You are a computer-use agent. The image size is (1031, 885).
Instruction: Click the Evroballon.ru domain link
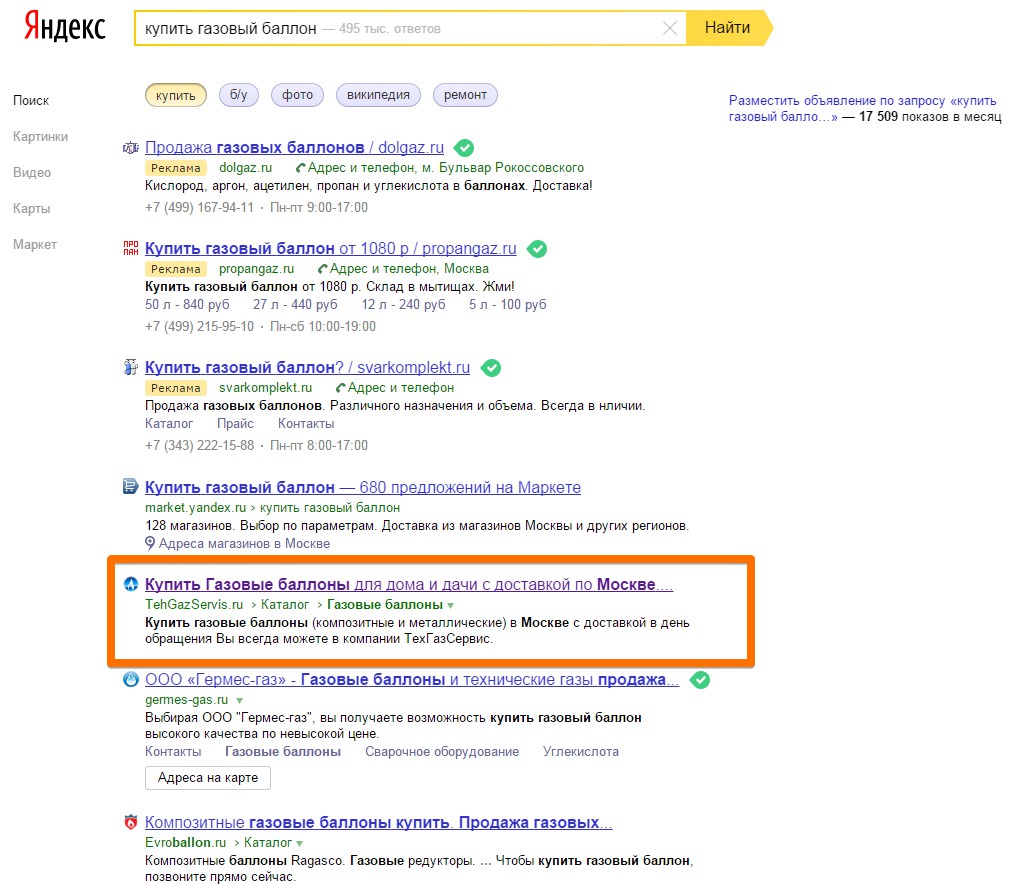185,842
